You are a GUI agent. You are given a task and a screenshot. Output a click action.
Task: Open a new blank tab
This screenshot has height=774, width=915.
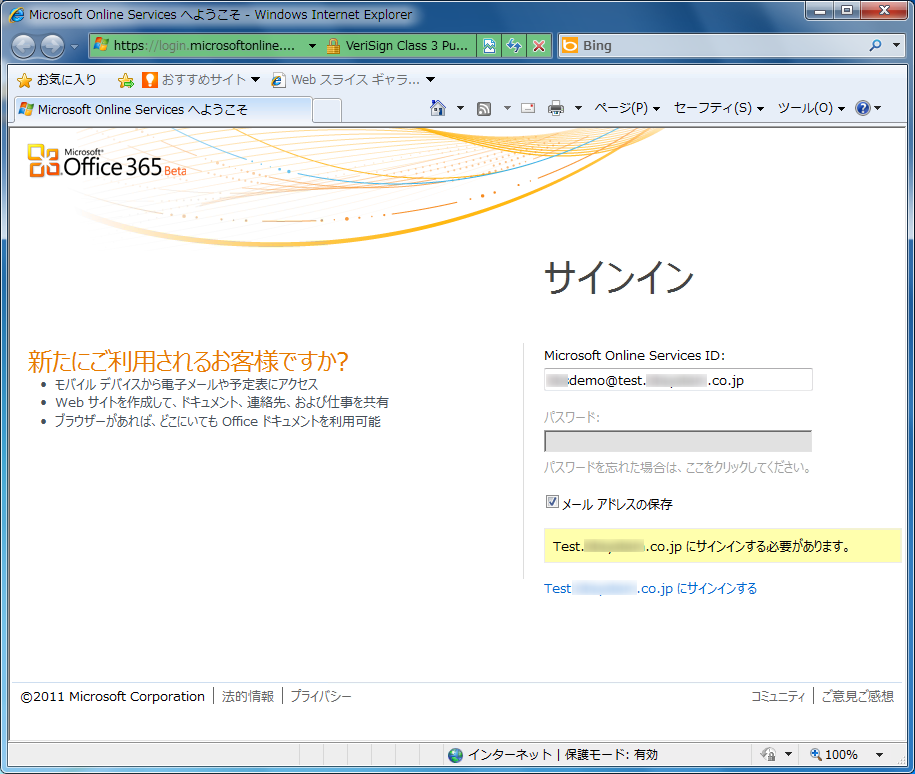pyautogui.click(x=327, y=110)
